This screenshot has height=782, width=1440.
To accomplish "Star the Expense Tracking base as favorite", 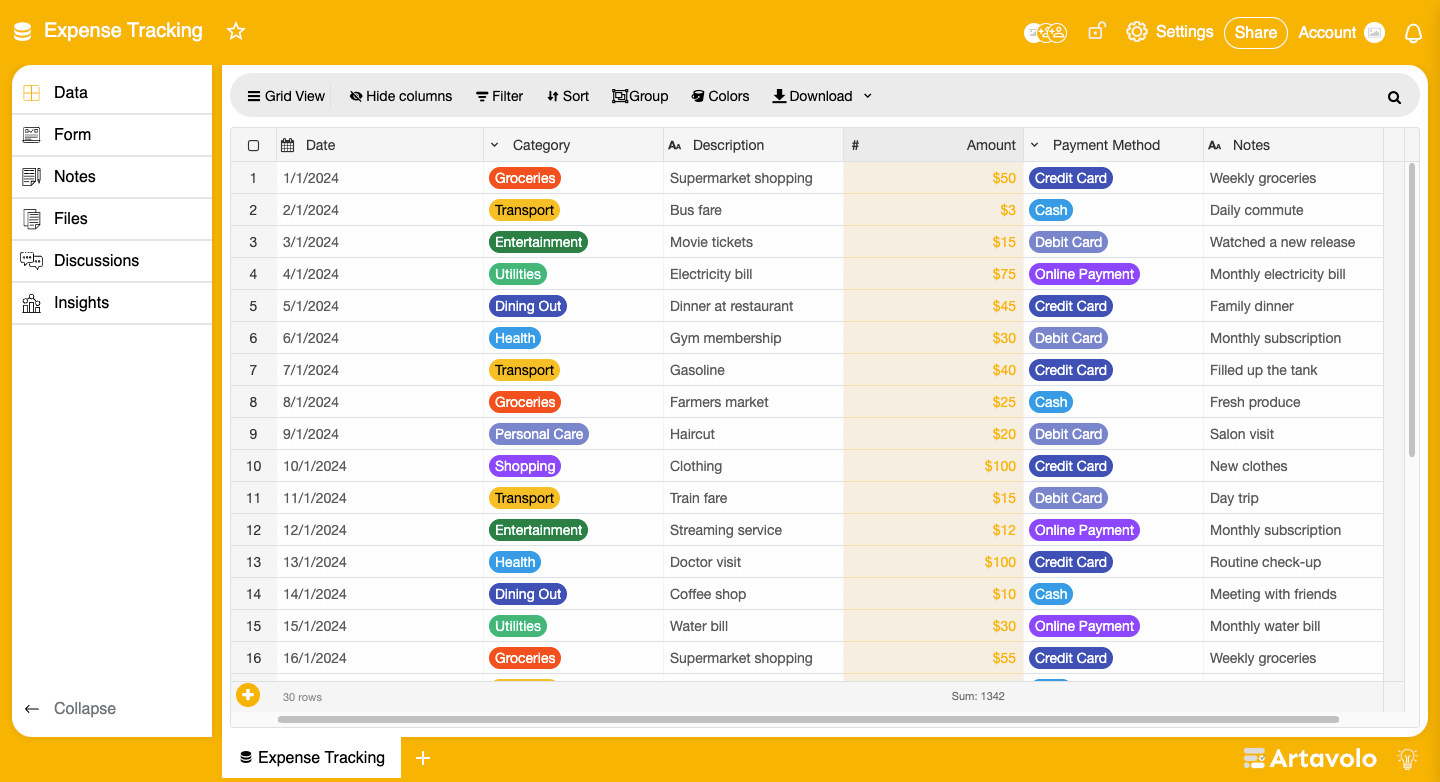I will click(236, 31).
